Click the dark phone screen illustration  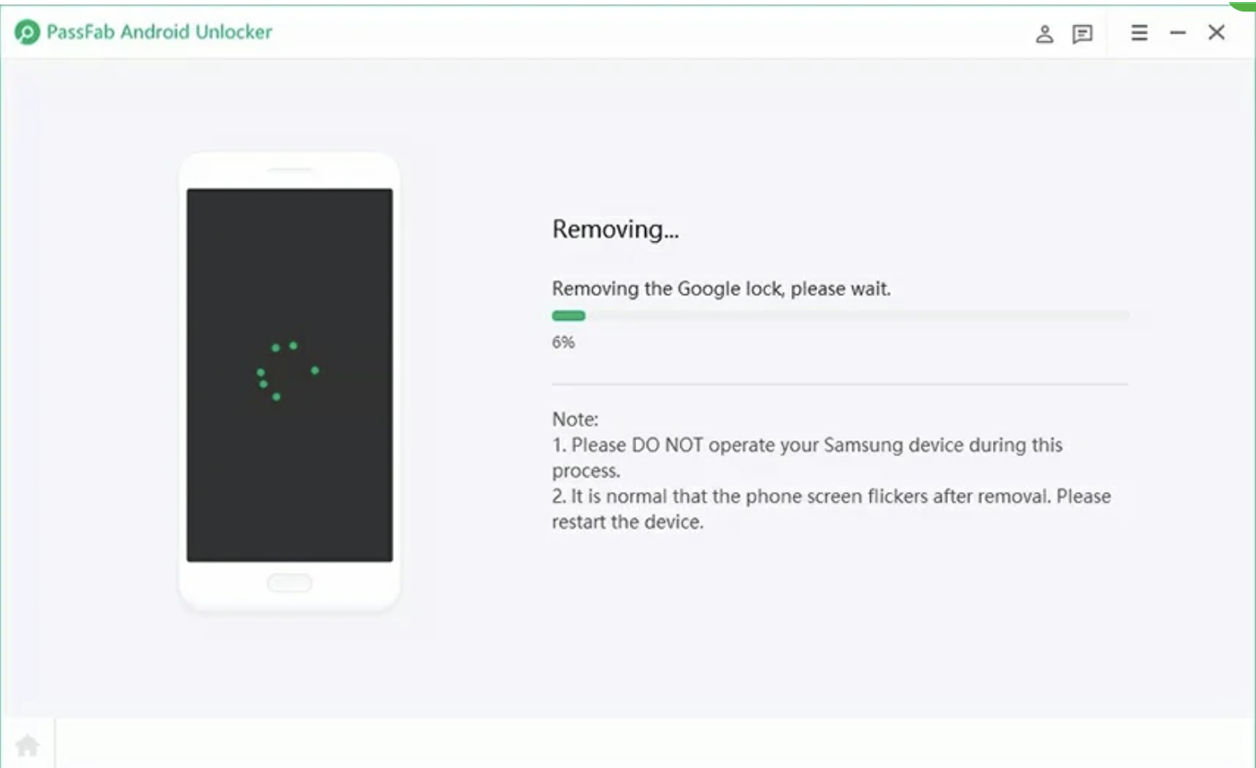point(290,375)
